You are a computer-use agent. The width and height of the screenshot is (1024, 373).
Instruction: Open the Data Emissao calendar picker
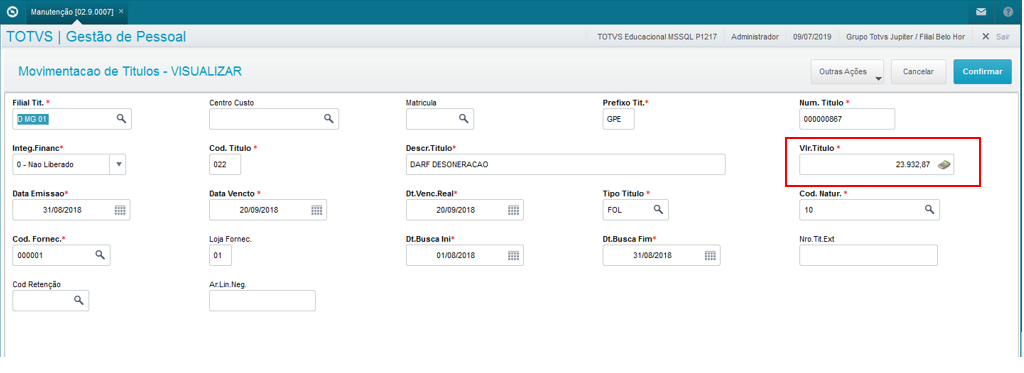[x=120, y=210]
